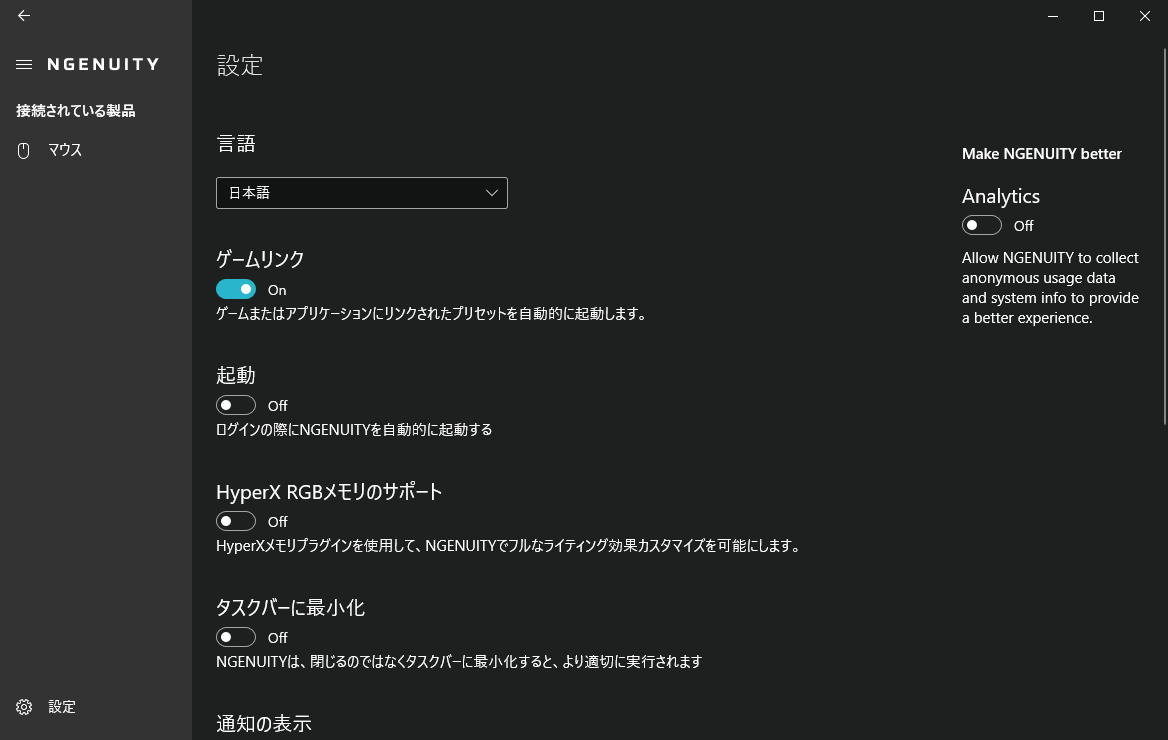Click the Analytics usage data description

point(1050,288)
